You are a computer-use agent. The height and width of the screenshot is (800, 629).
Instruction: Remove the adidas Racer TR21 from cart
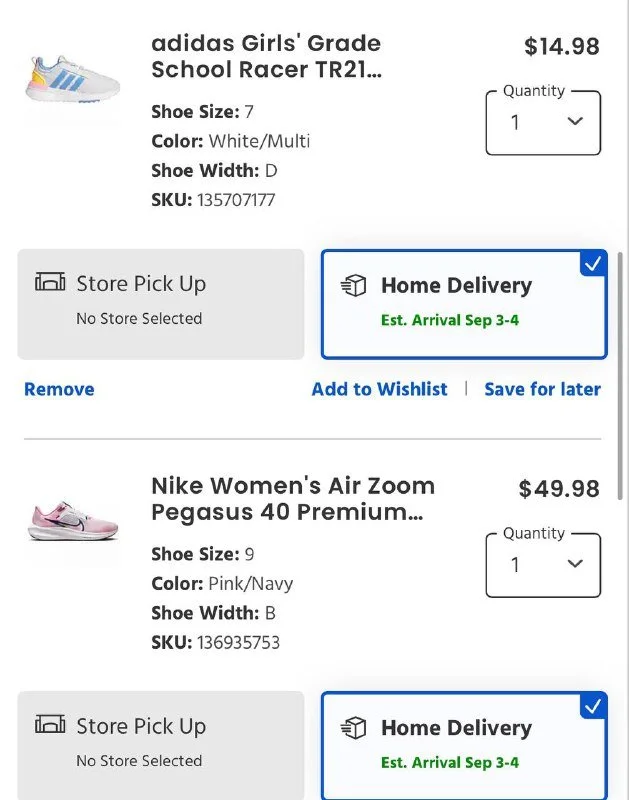click(x=59, y=389)
